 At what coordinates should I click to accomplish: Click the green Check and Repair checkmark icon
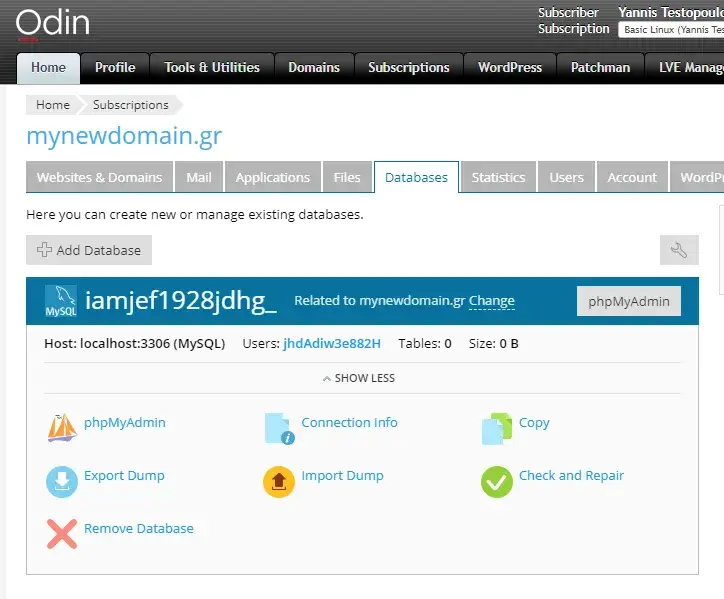pyautogui.click(x=497, y=482)
